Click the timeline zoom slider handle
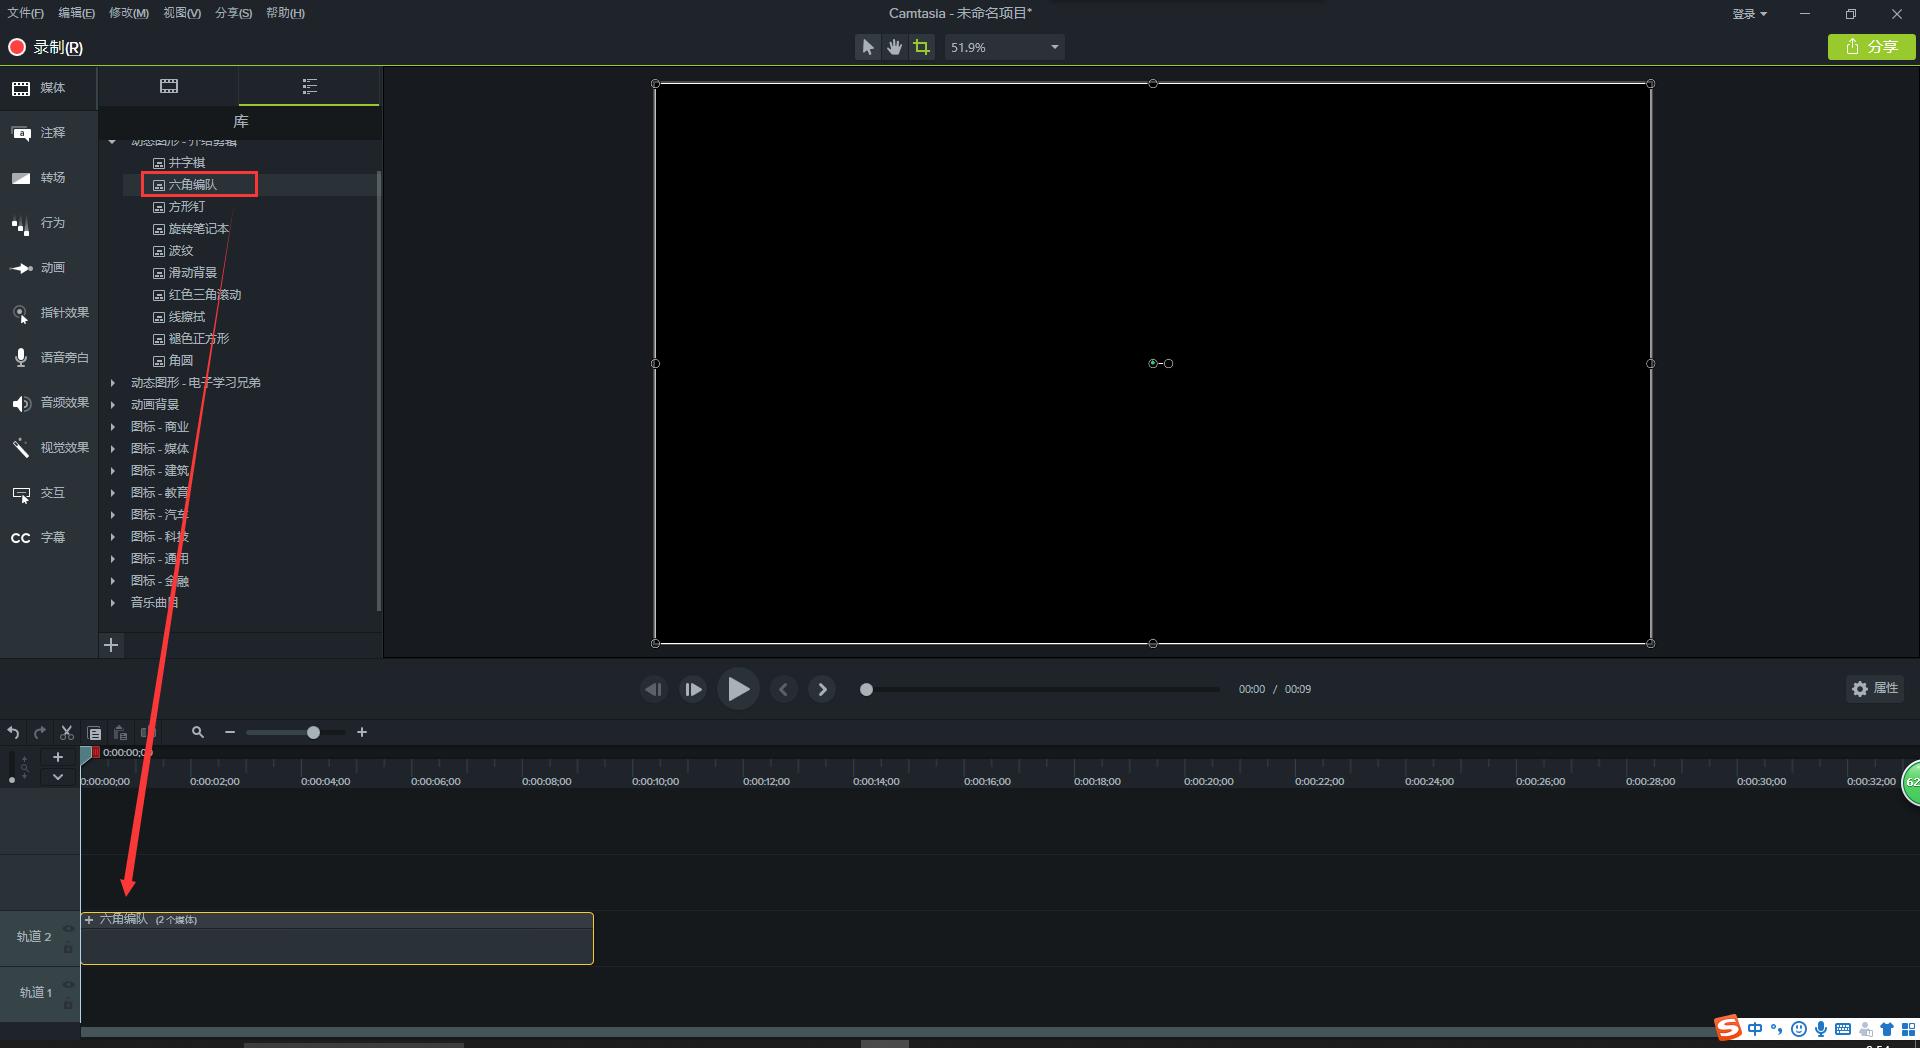Image resolution: width=1920 pixels, height=1048 pixels. [313, 733]
